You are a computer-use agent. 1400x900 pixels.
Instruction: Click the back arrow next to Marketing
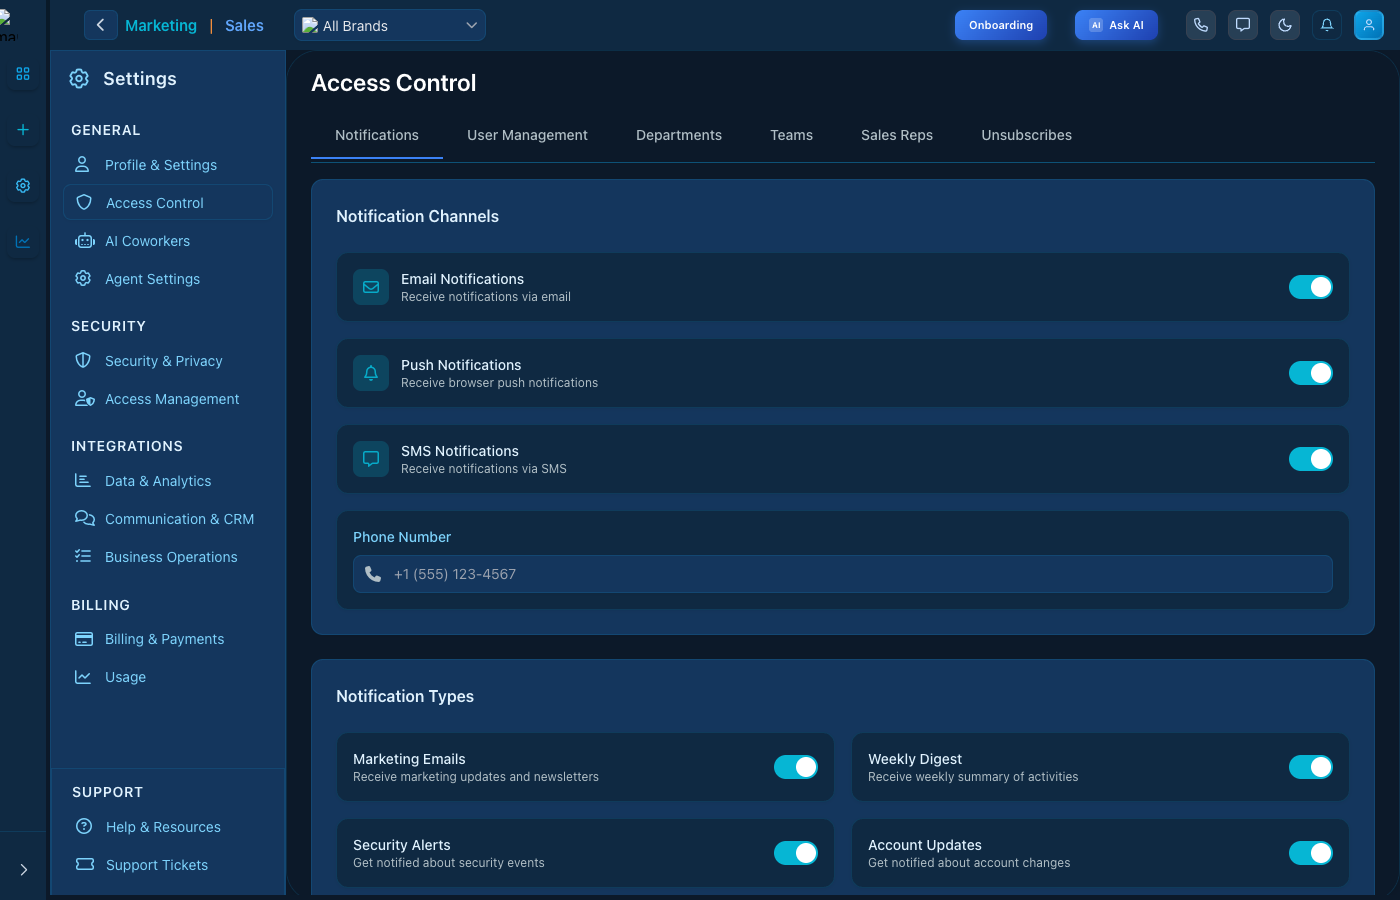click(100, 25)
